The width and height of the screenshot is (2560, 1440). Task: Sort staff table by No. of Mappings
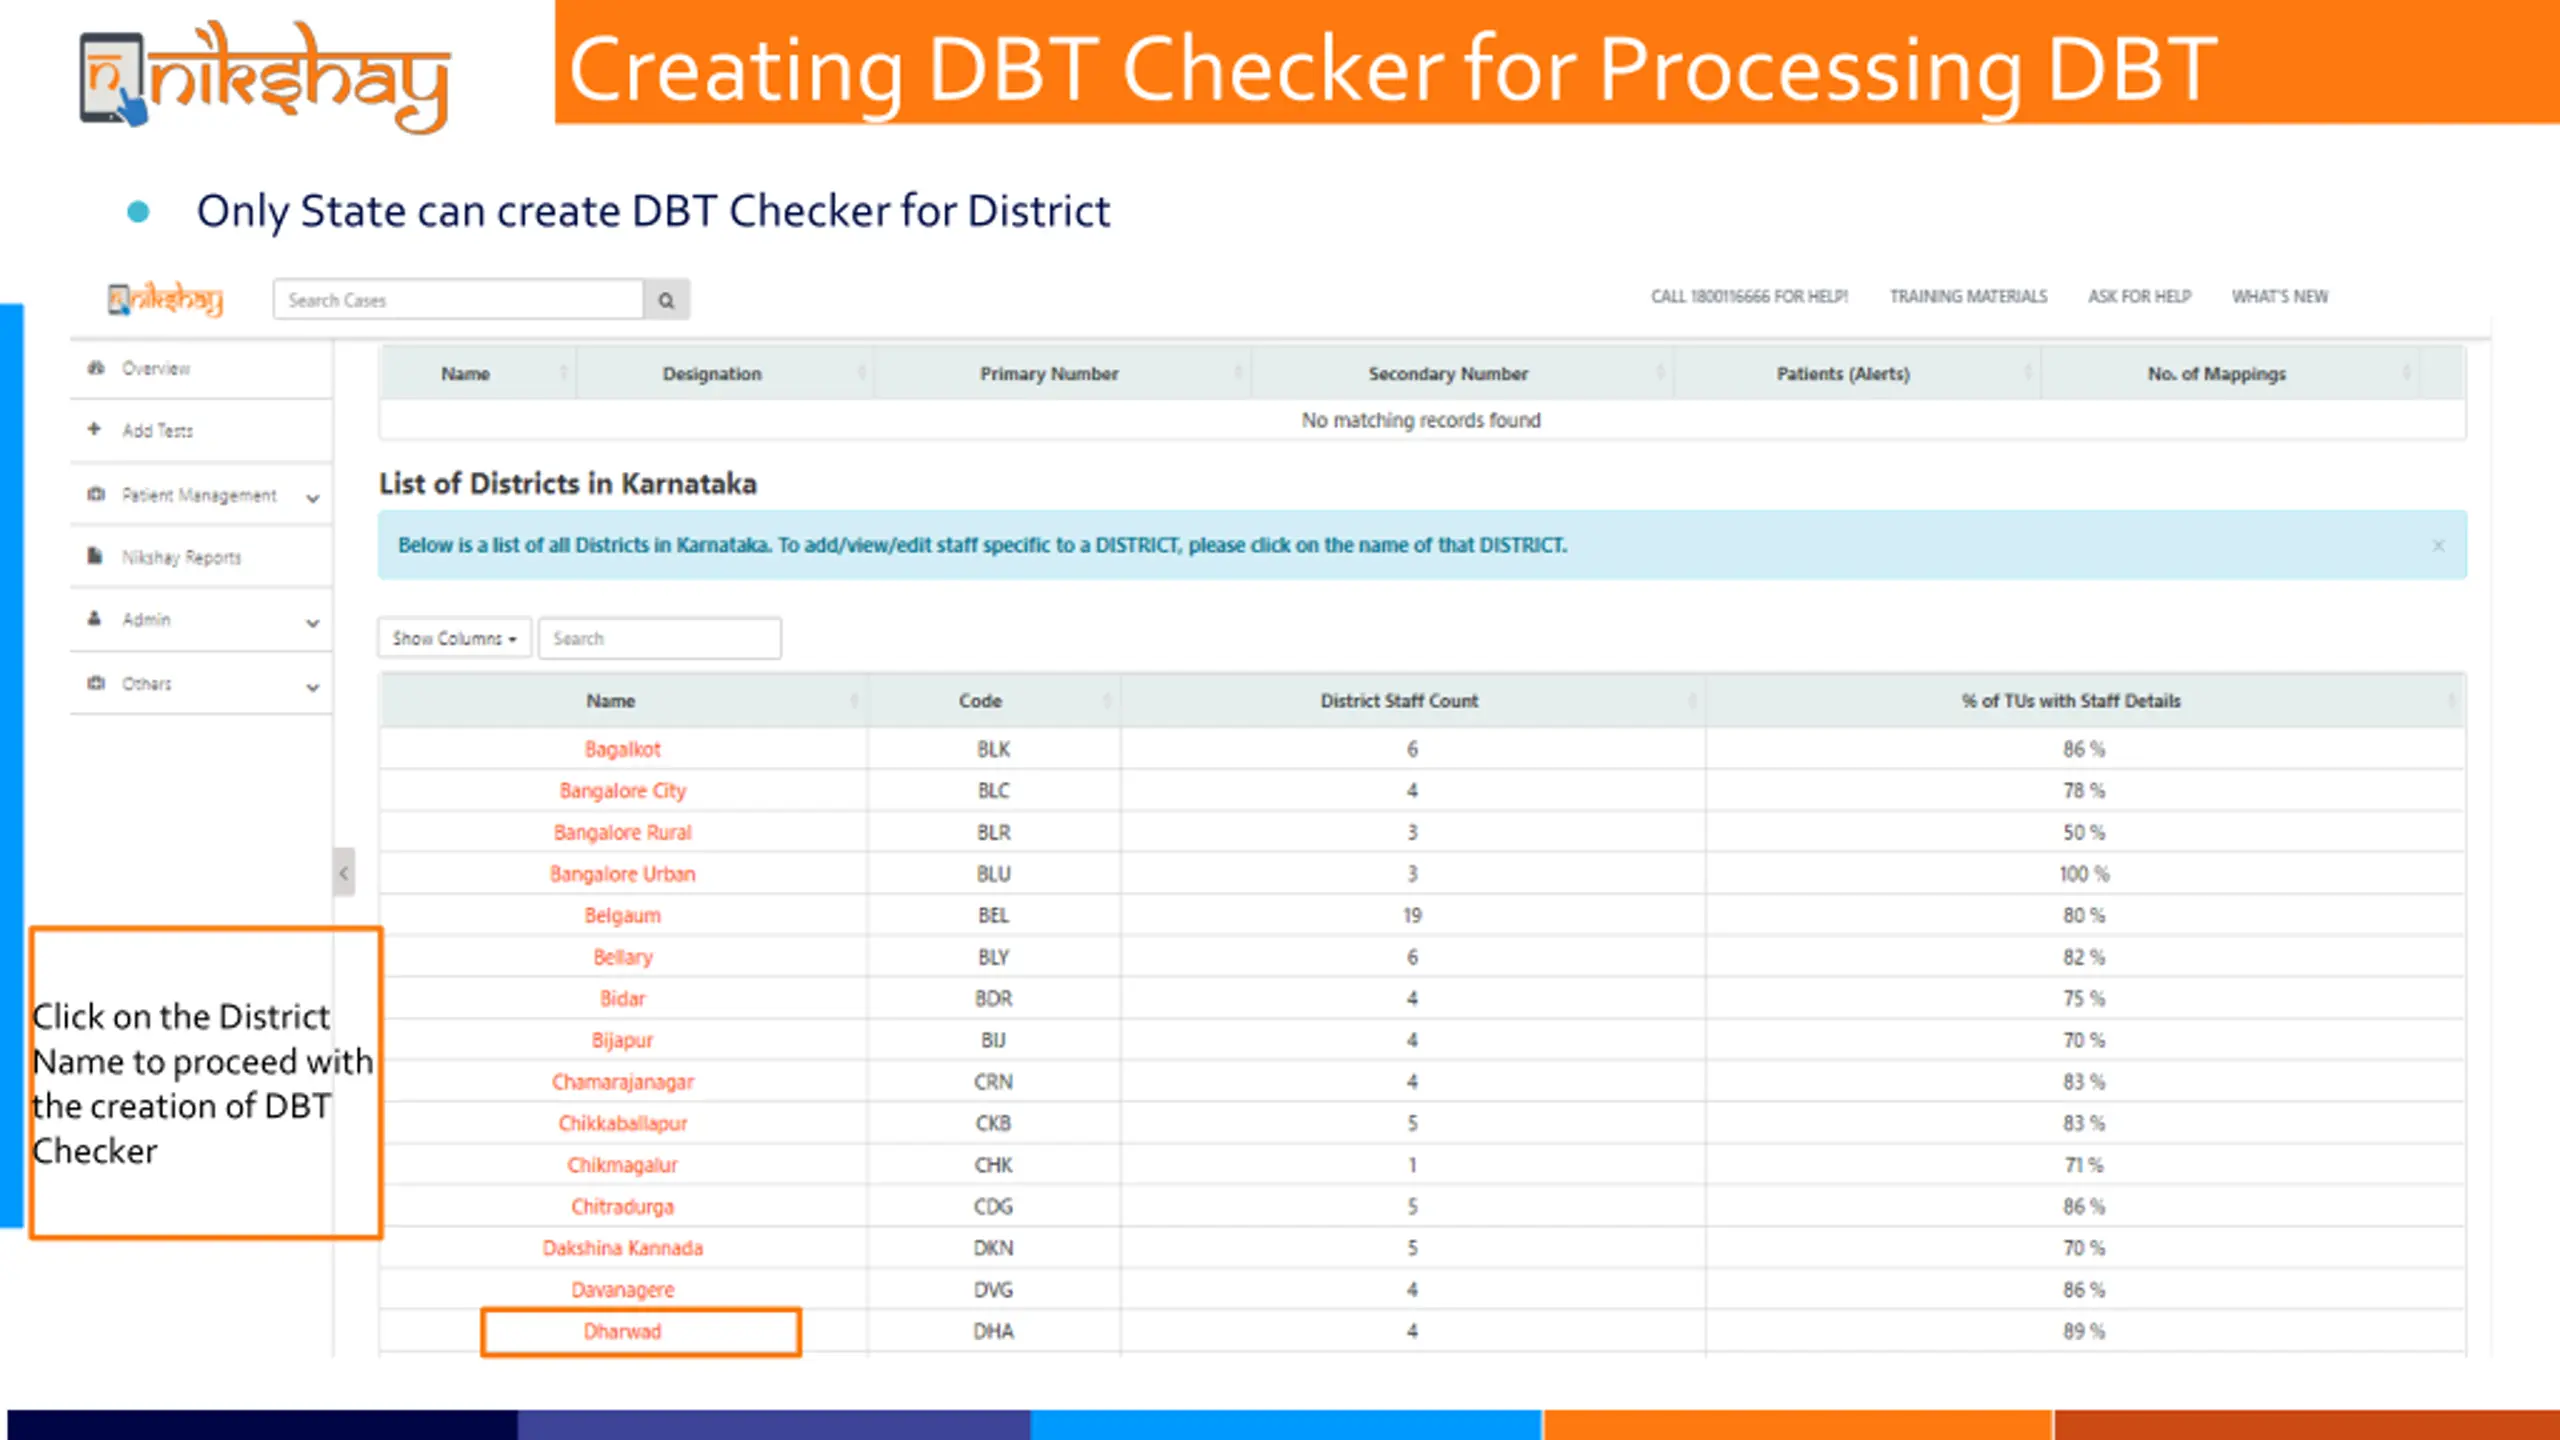(2230, 373)
